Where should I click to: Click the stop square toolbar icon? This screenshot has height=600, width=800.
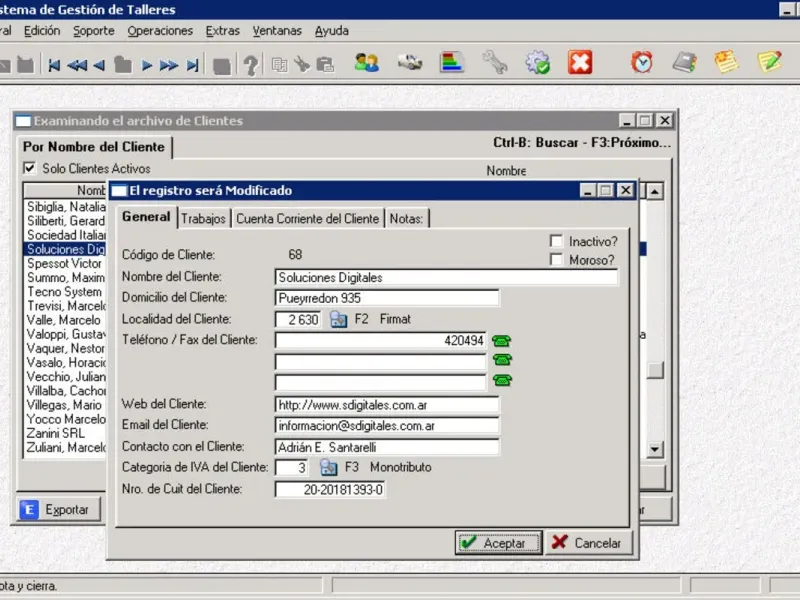[x=221, y=66]
